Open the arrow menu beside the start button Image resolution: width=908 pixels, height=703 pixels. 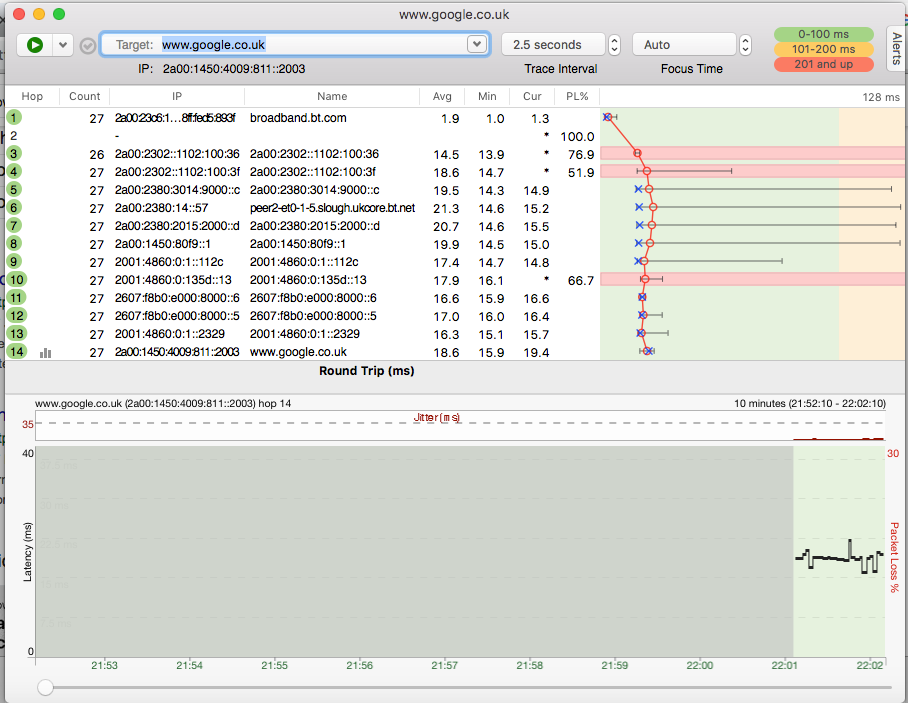tap(63, 45)
